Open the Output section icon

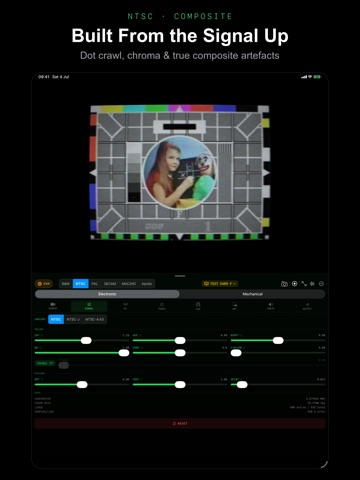(x=307, y=306)
